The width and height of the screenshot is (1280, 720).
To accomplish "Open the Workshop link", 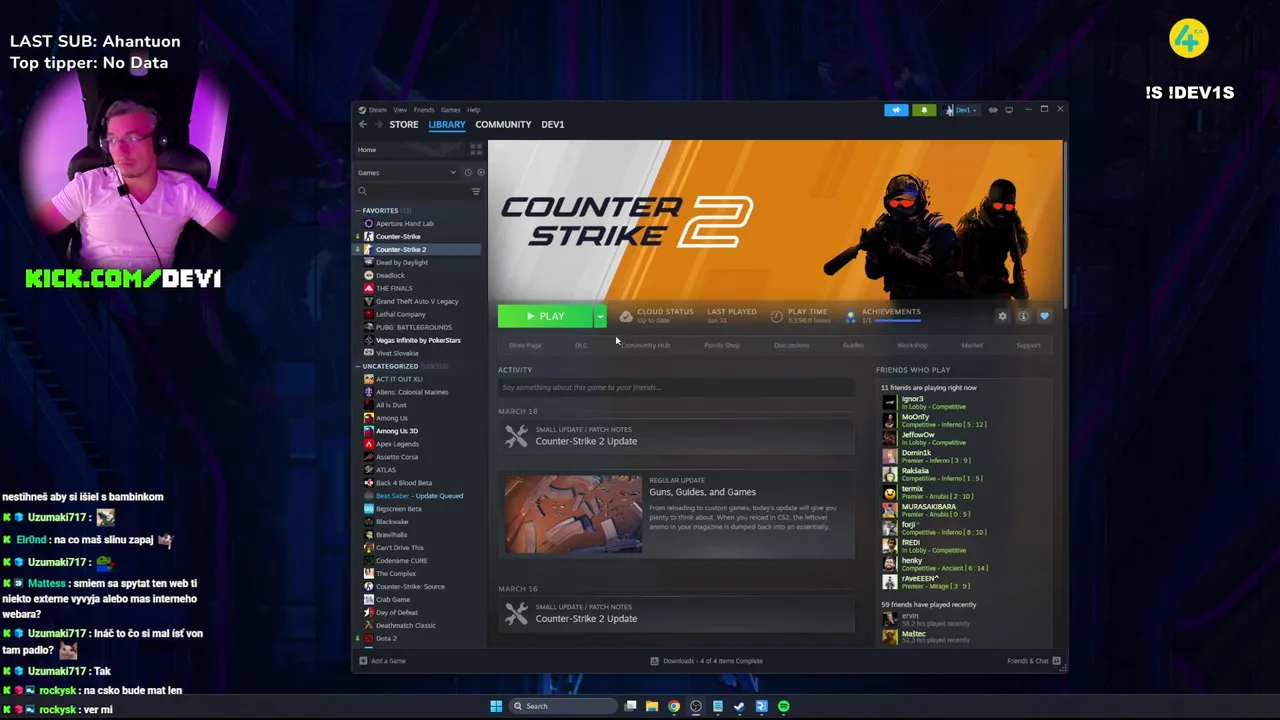I will coord(912,345).
